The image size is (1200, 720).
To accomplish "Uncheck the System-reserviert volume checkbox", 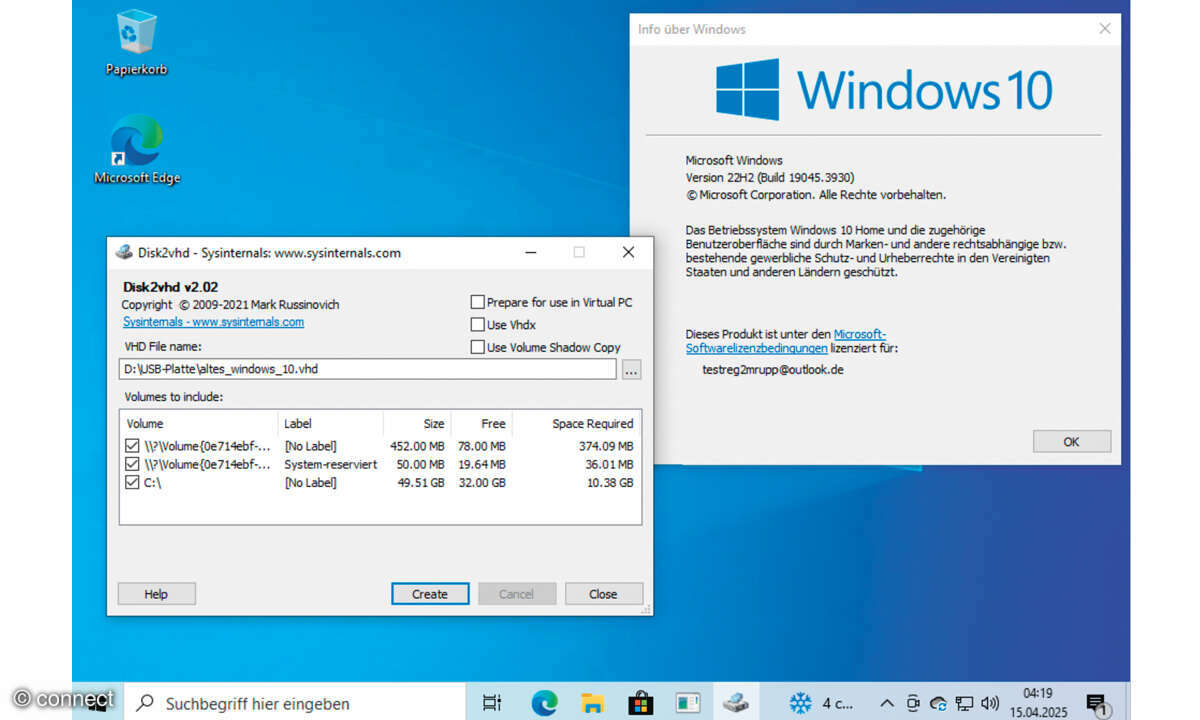I will pyautogui.click(x=133, y=464).
